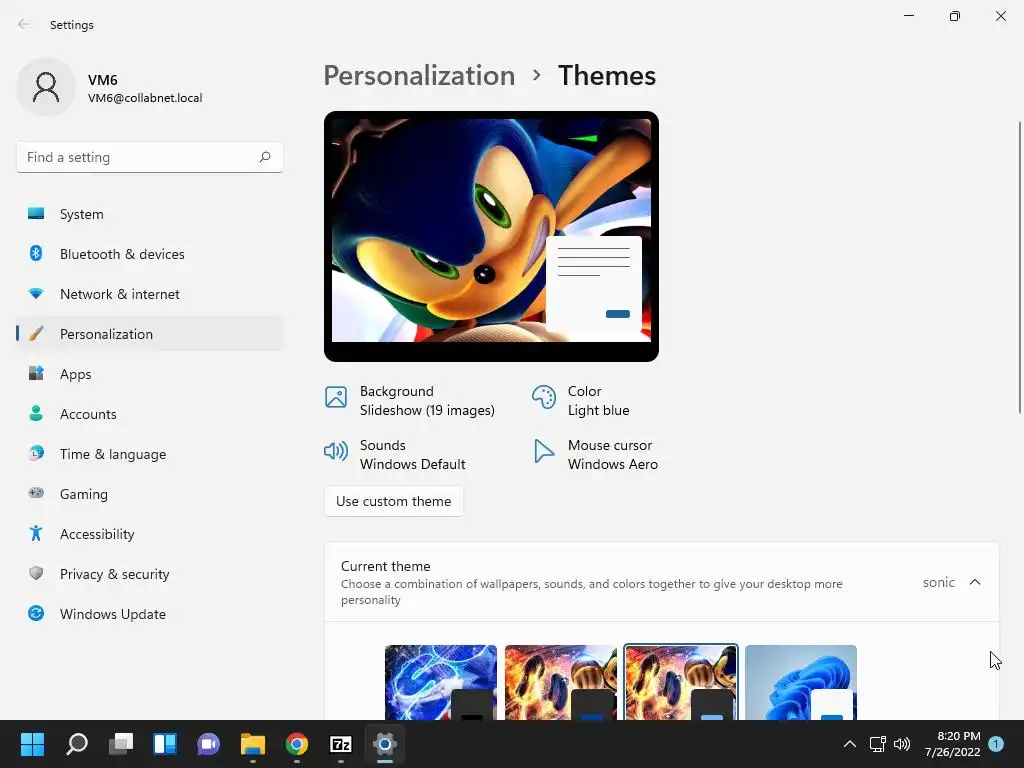Open Mouse cursor Windows Aero settings

(x=596, y=455)
